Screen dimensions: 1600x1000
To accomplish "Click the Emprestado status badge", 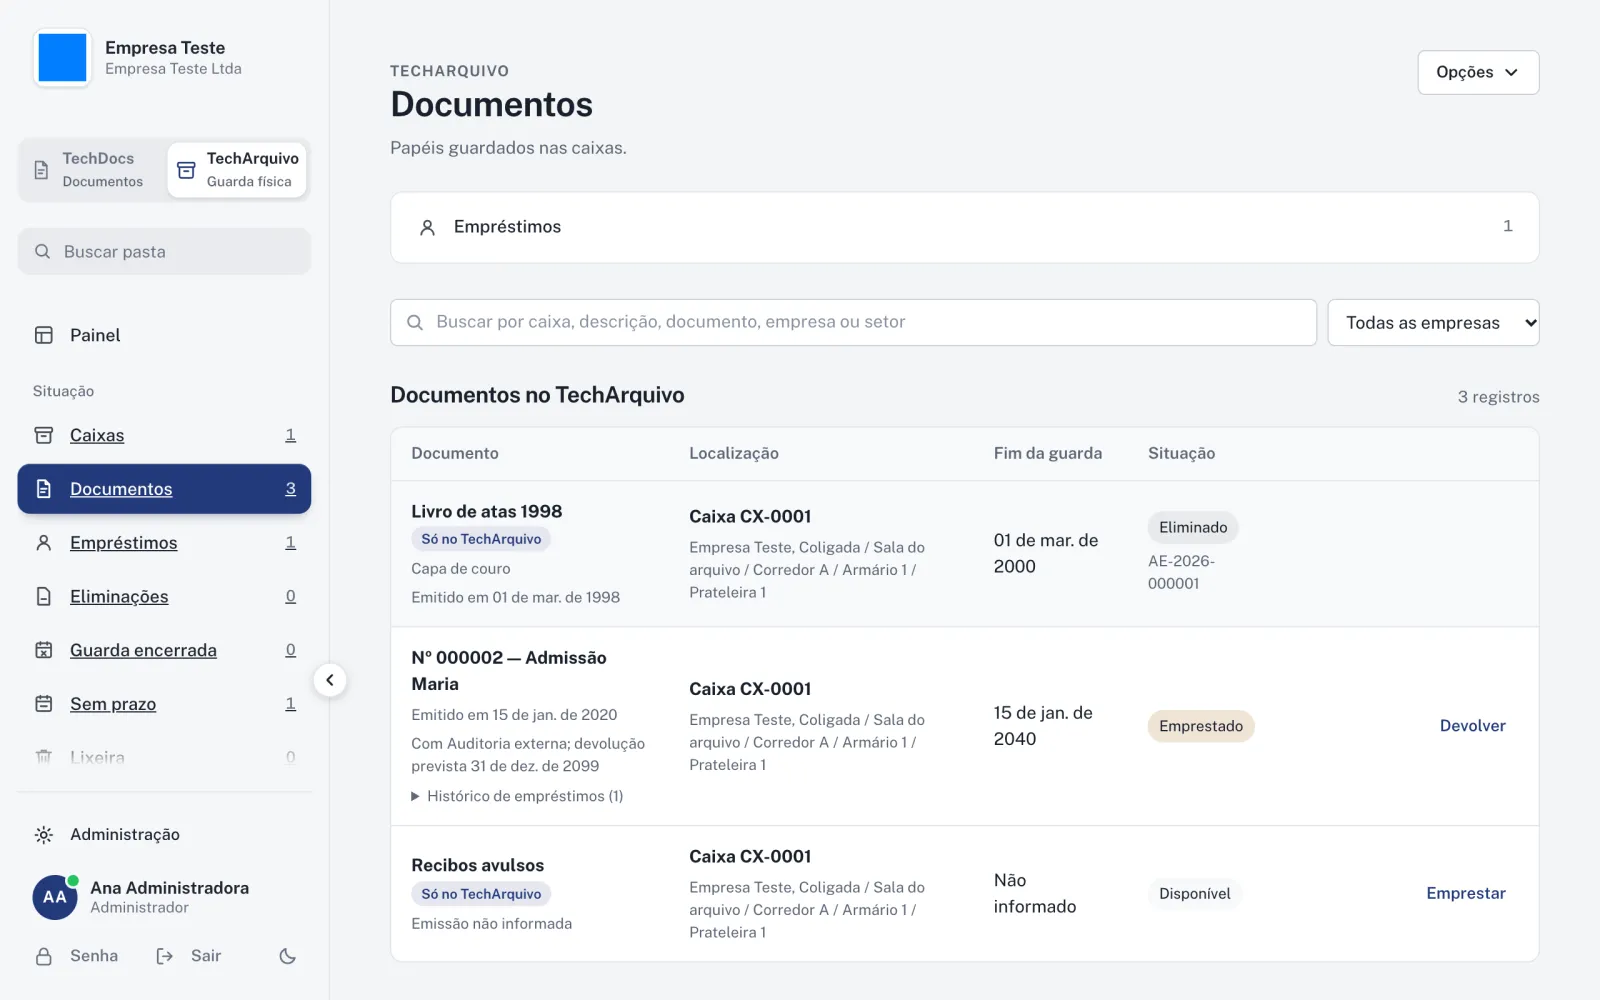I will 1201,726.
